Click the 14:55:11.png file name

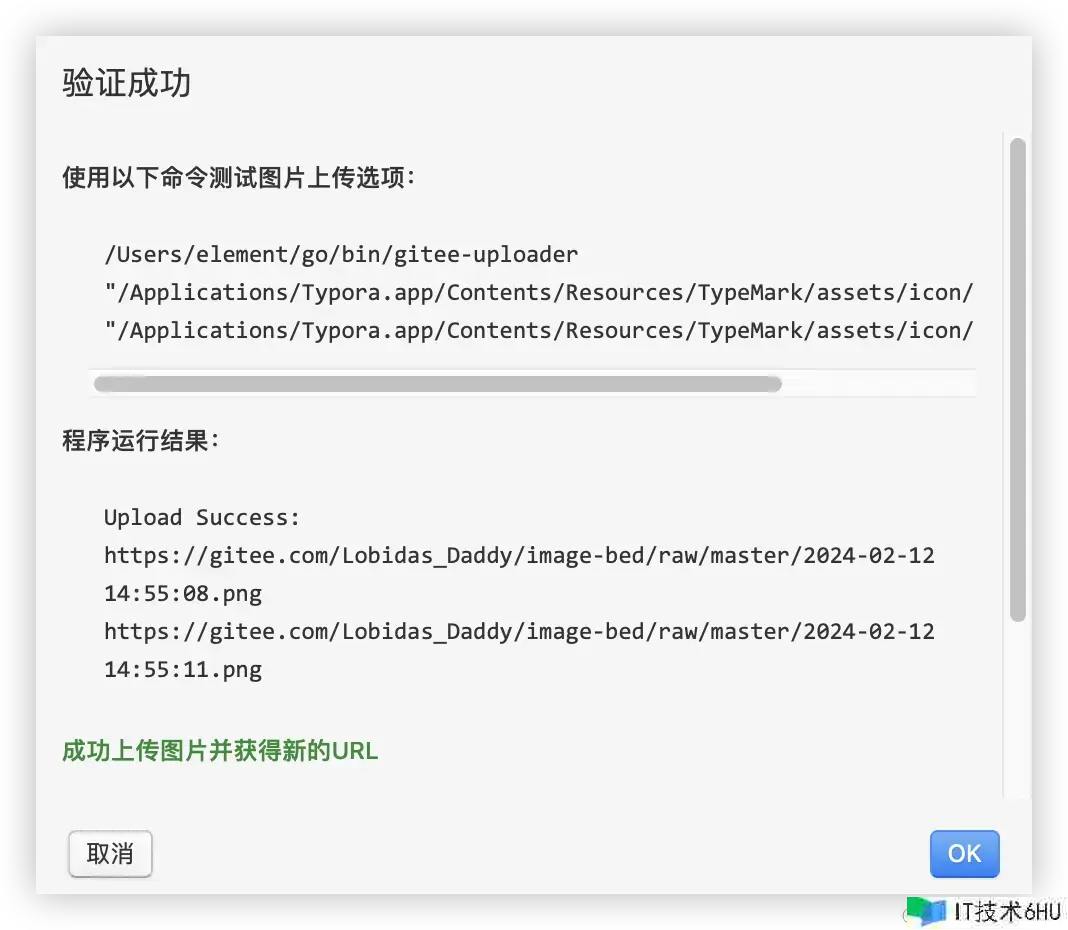coord(183,670)
